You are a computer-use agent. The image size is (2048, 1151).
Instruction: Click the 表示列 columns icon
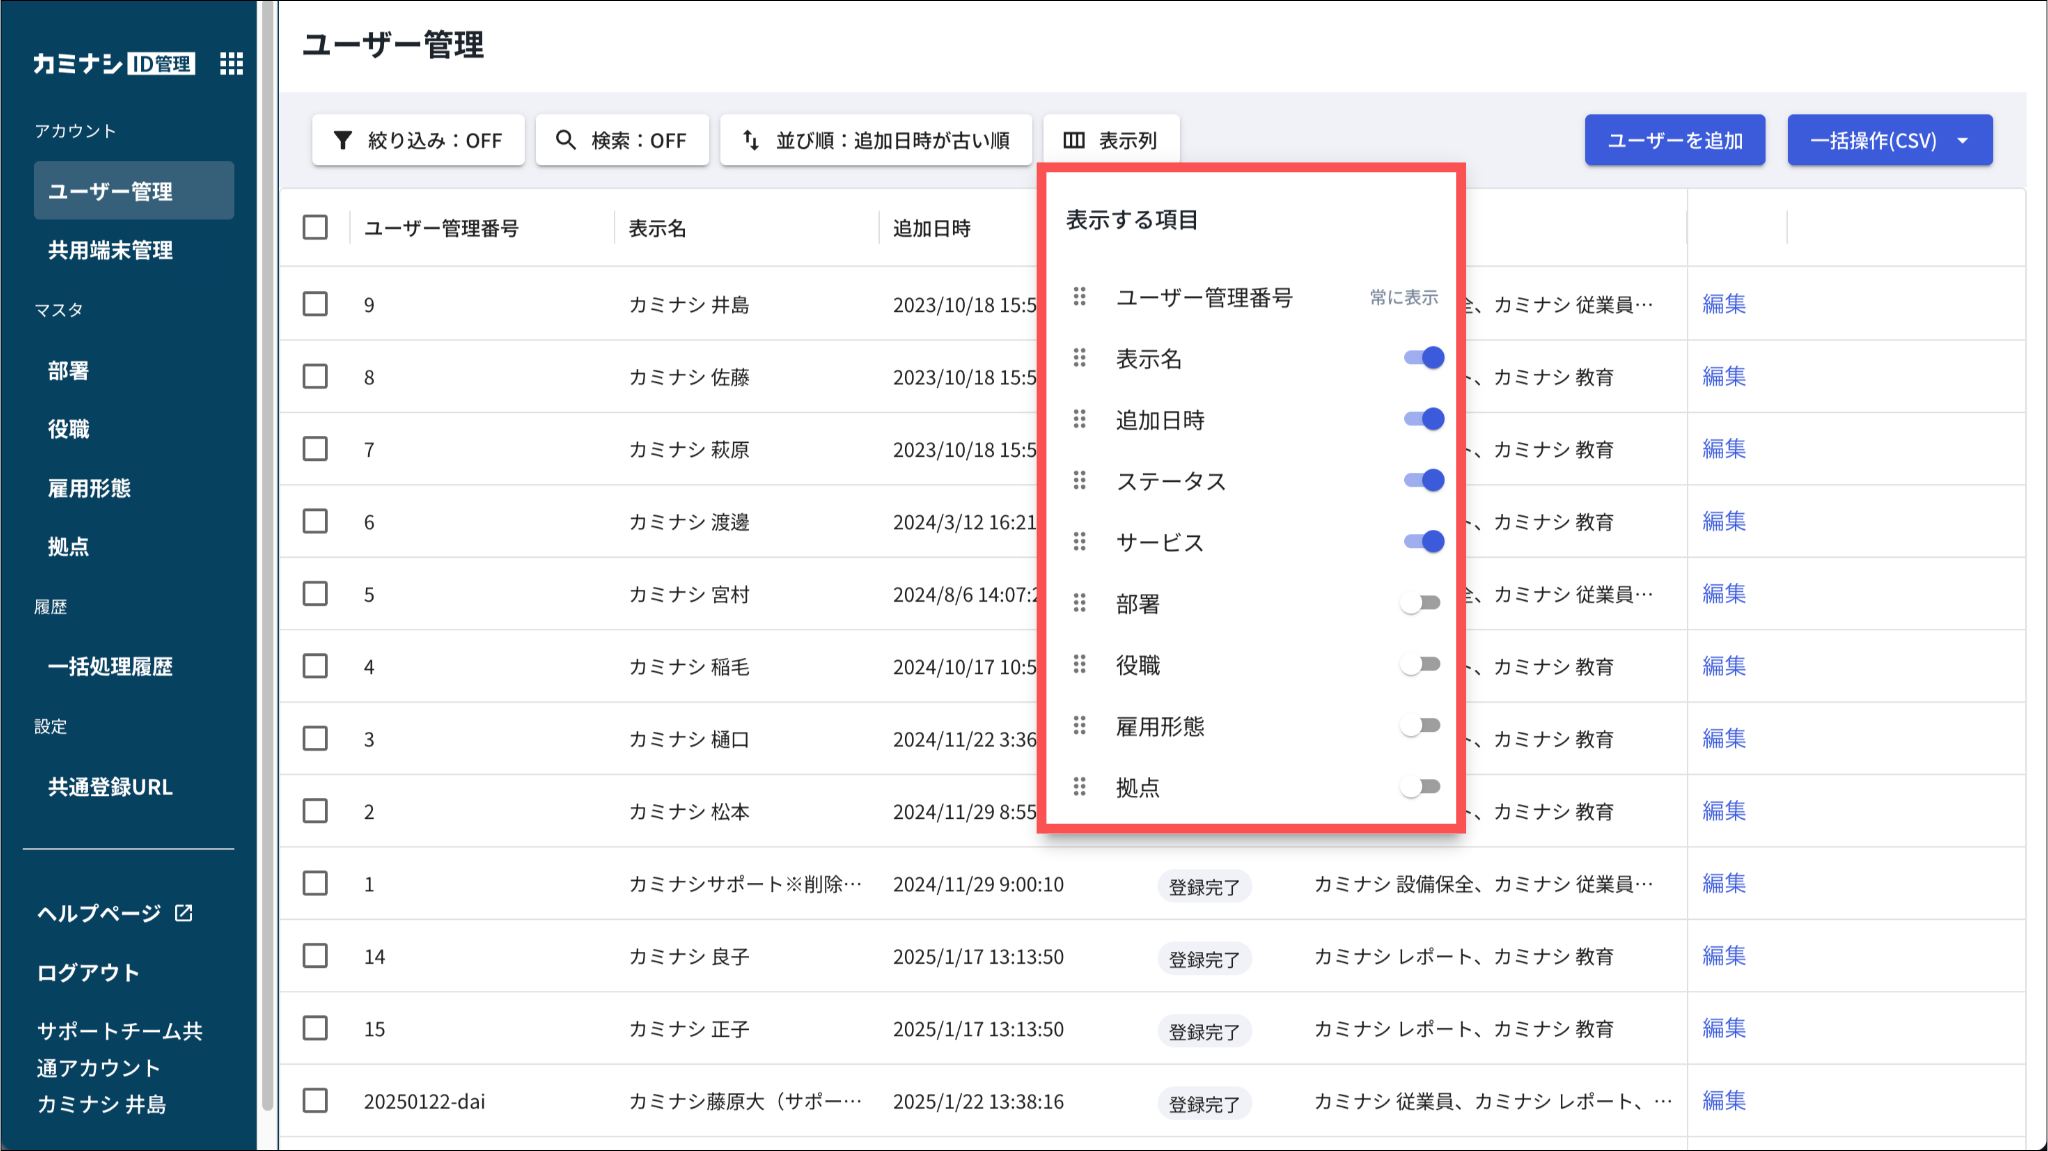[x=1074, y=140]
